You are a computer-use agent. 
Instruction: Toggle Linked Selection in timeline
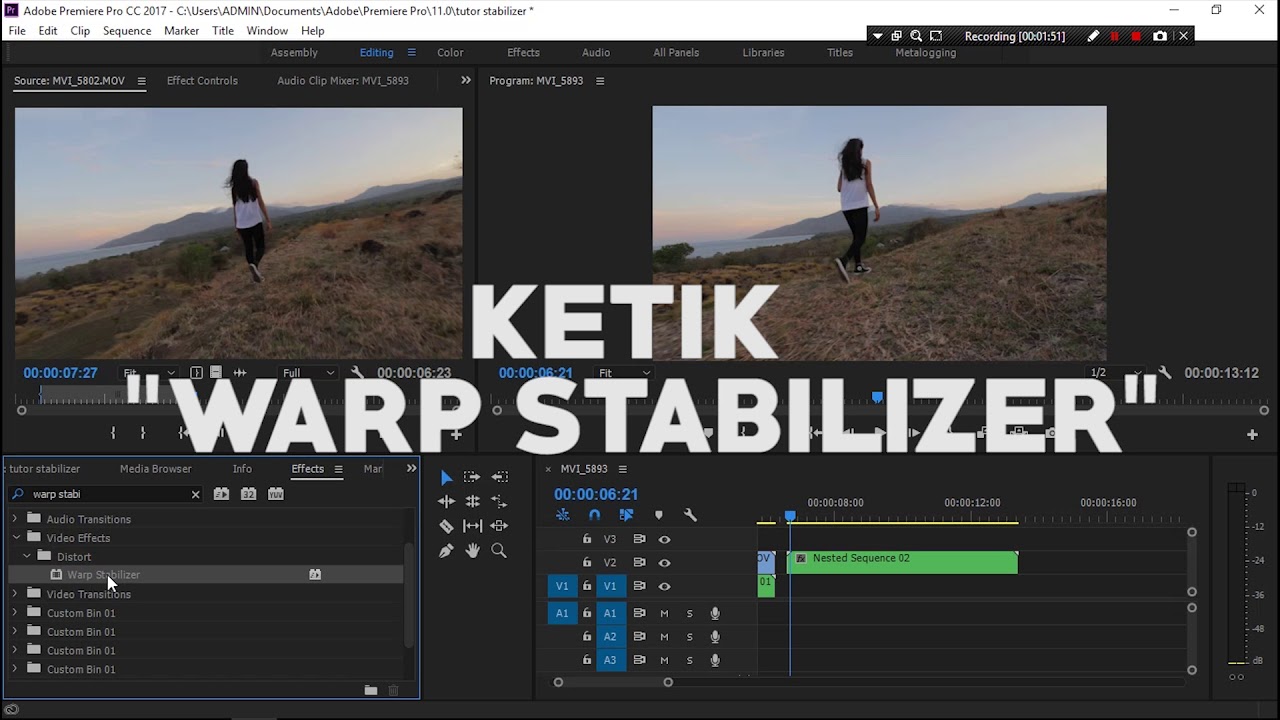pos(626,515)
